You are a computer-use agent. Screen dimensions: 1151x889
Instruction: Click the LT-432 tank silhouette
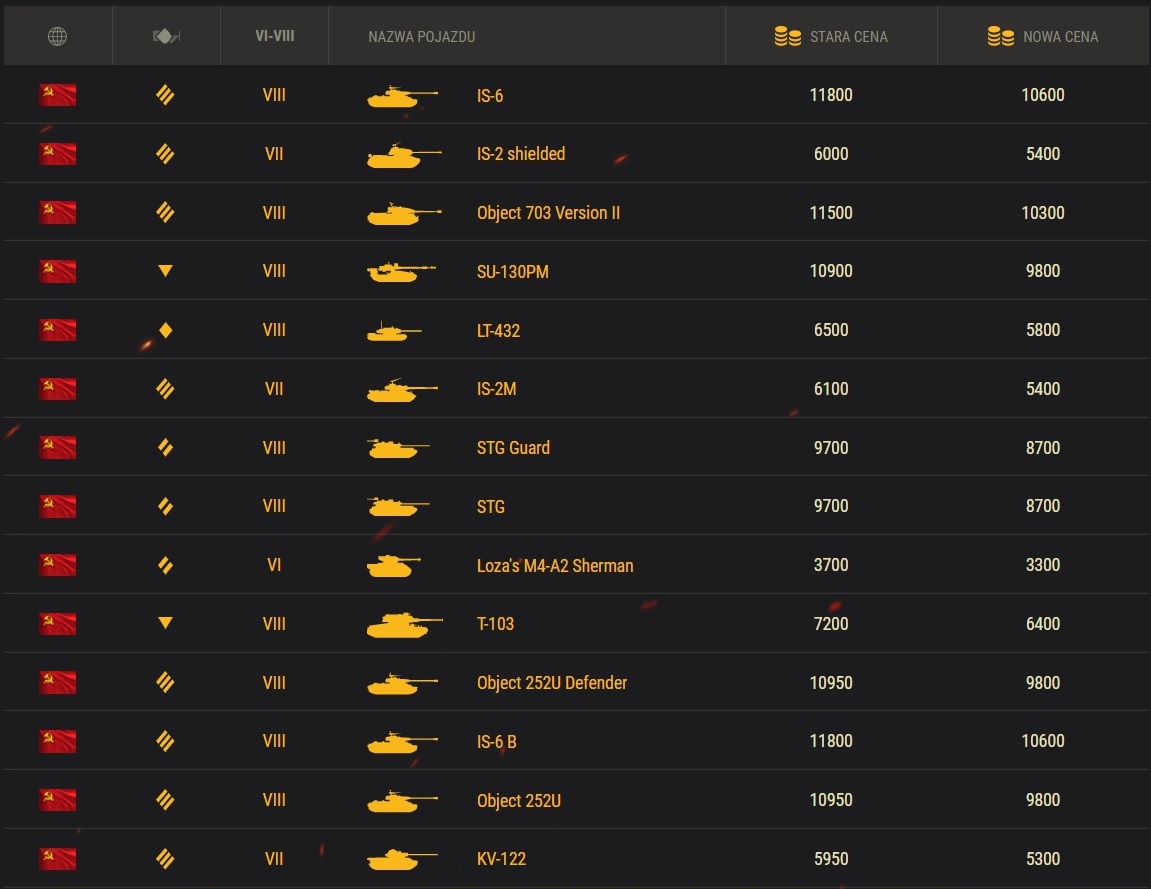tap(394, 332)
